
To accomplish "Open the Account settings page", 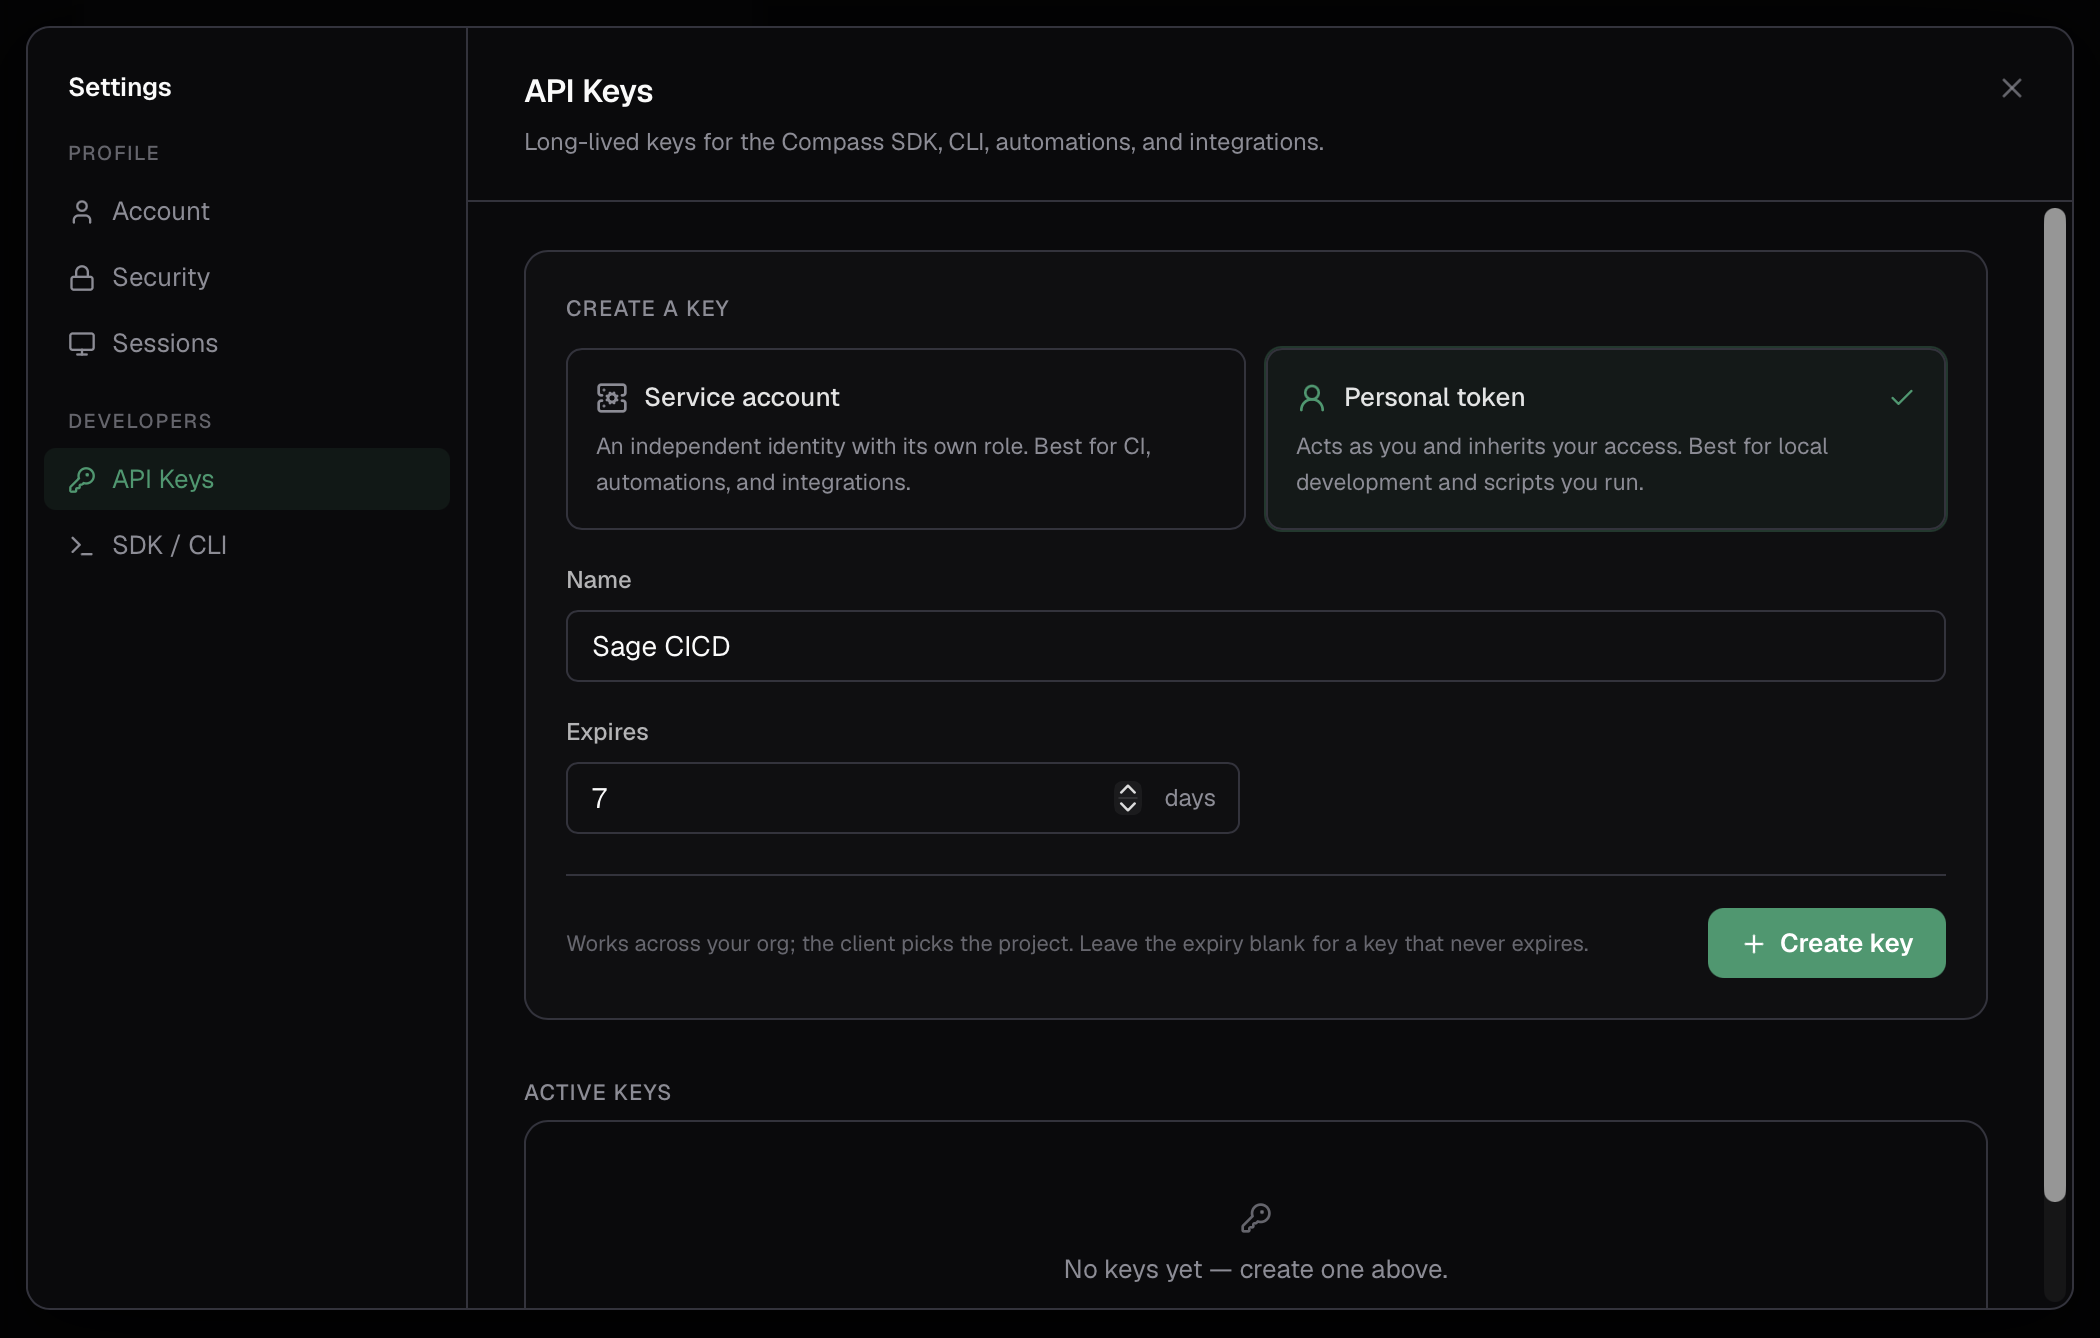I will point(246,211).
